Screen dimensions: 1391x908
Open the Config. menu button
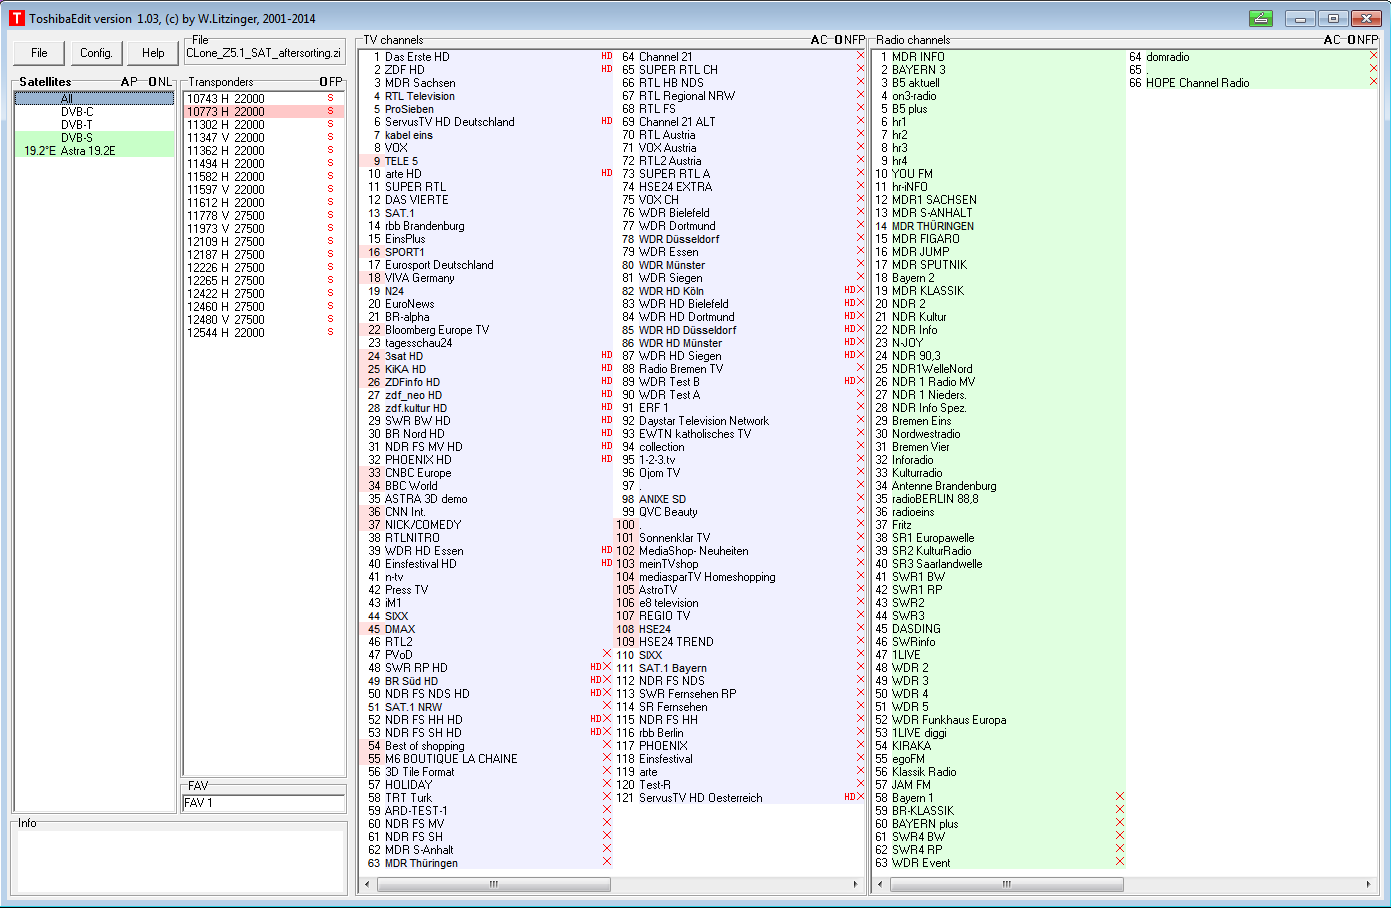click(96, 53)
